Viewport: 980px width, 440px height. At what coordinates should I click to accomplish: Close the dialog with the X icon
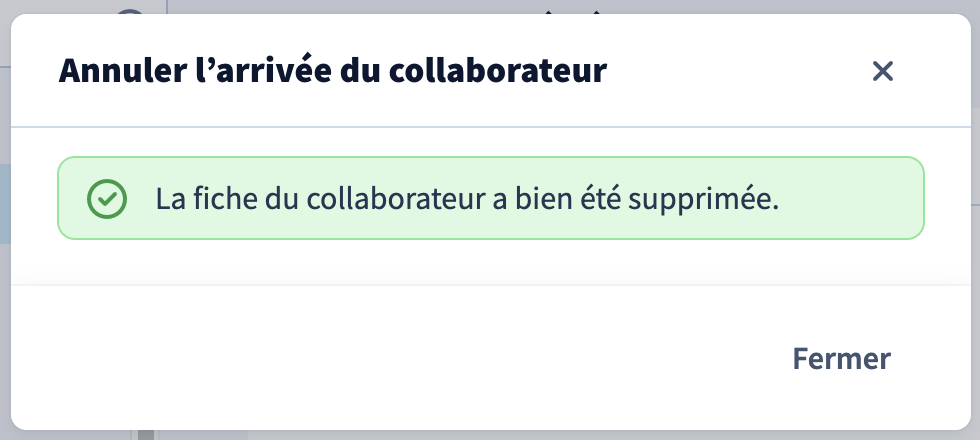tap(882, 71)
